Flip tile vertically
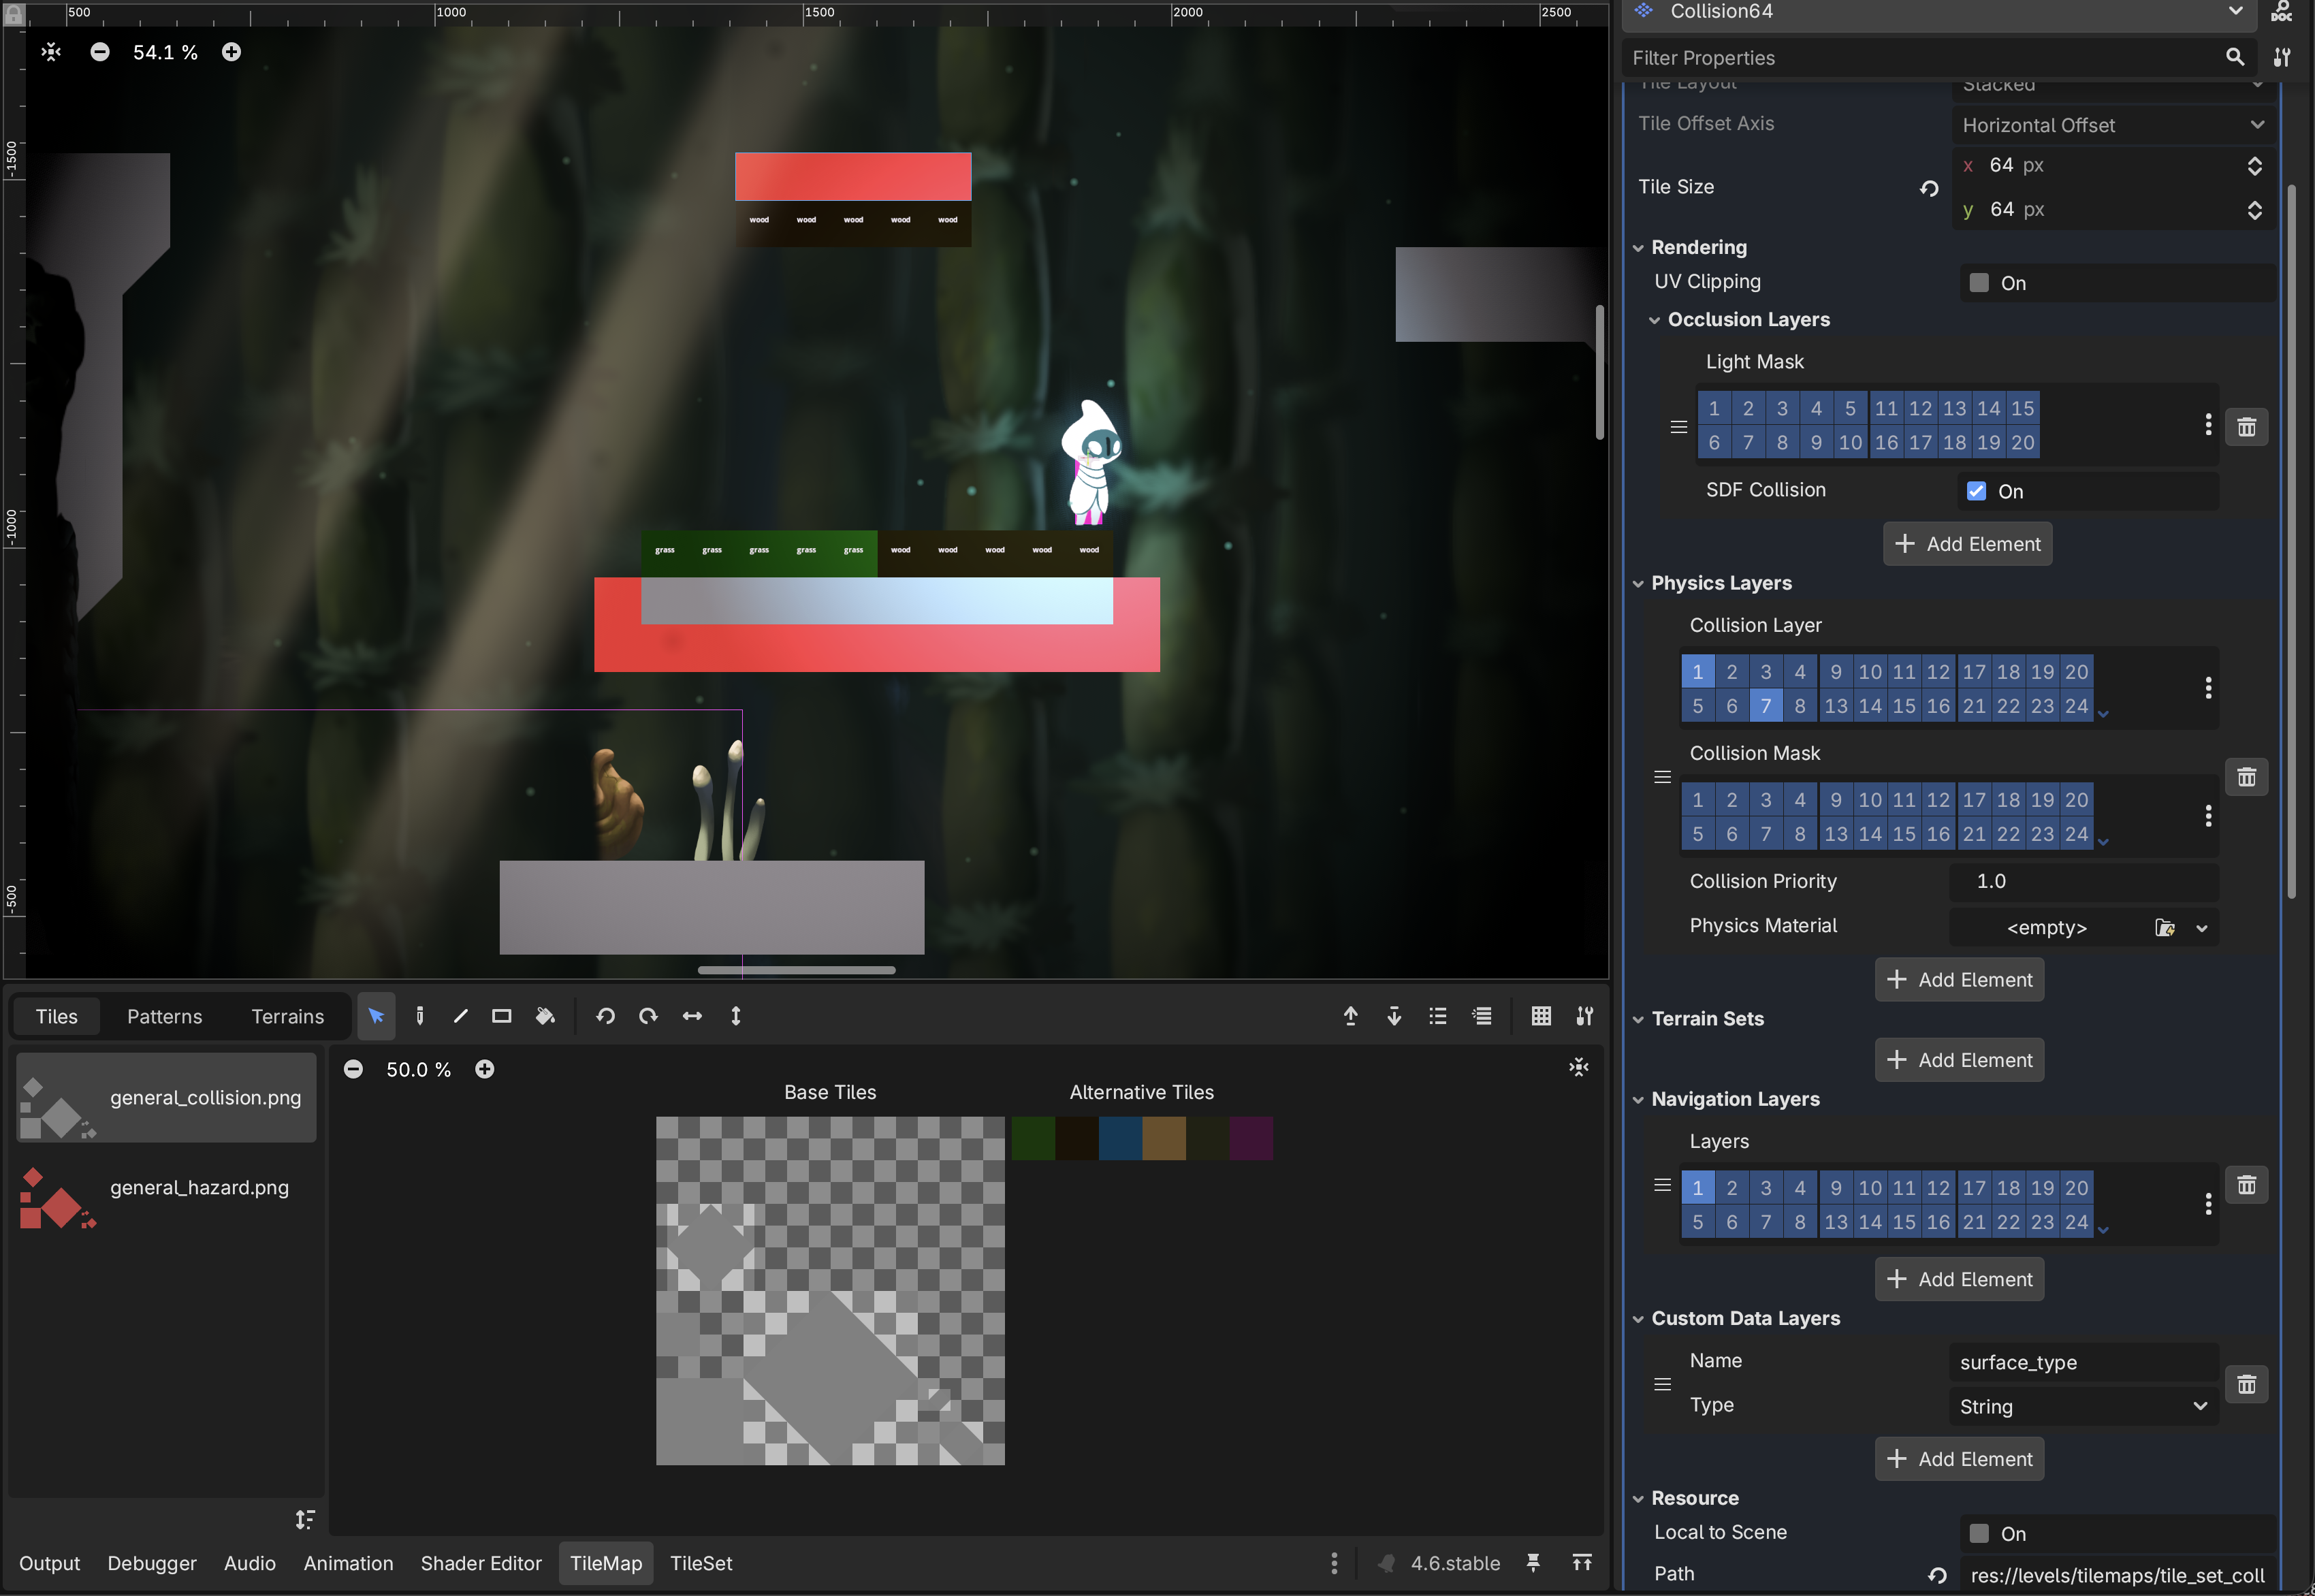 click(x=736, y=1016)
